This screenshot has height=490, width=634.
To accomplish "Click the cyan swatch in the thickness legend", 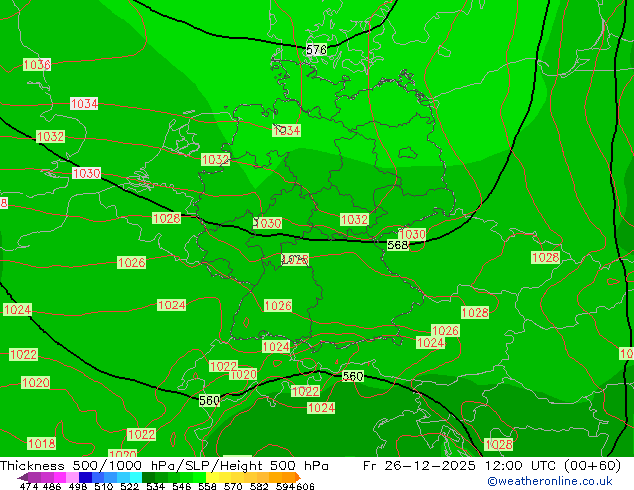I will [x=136, y=477].
